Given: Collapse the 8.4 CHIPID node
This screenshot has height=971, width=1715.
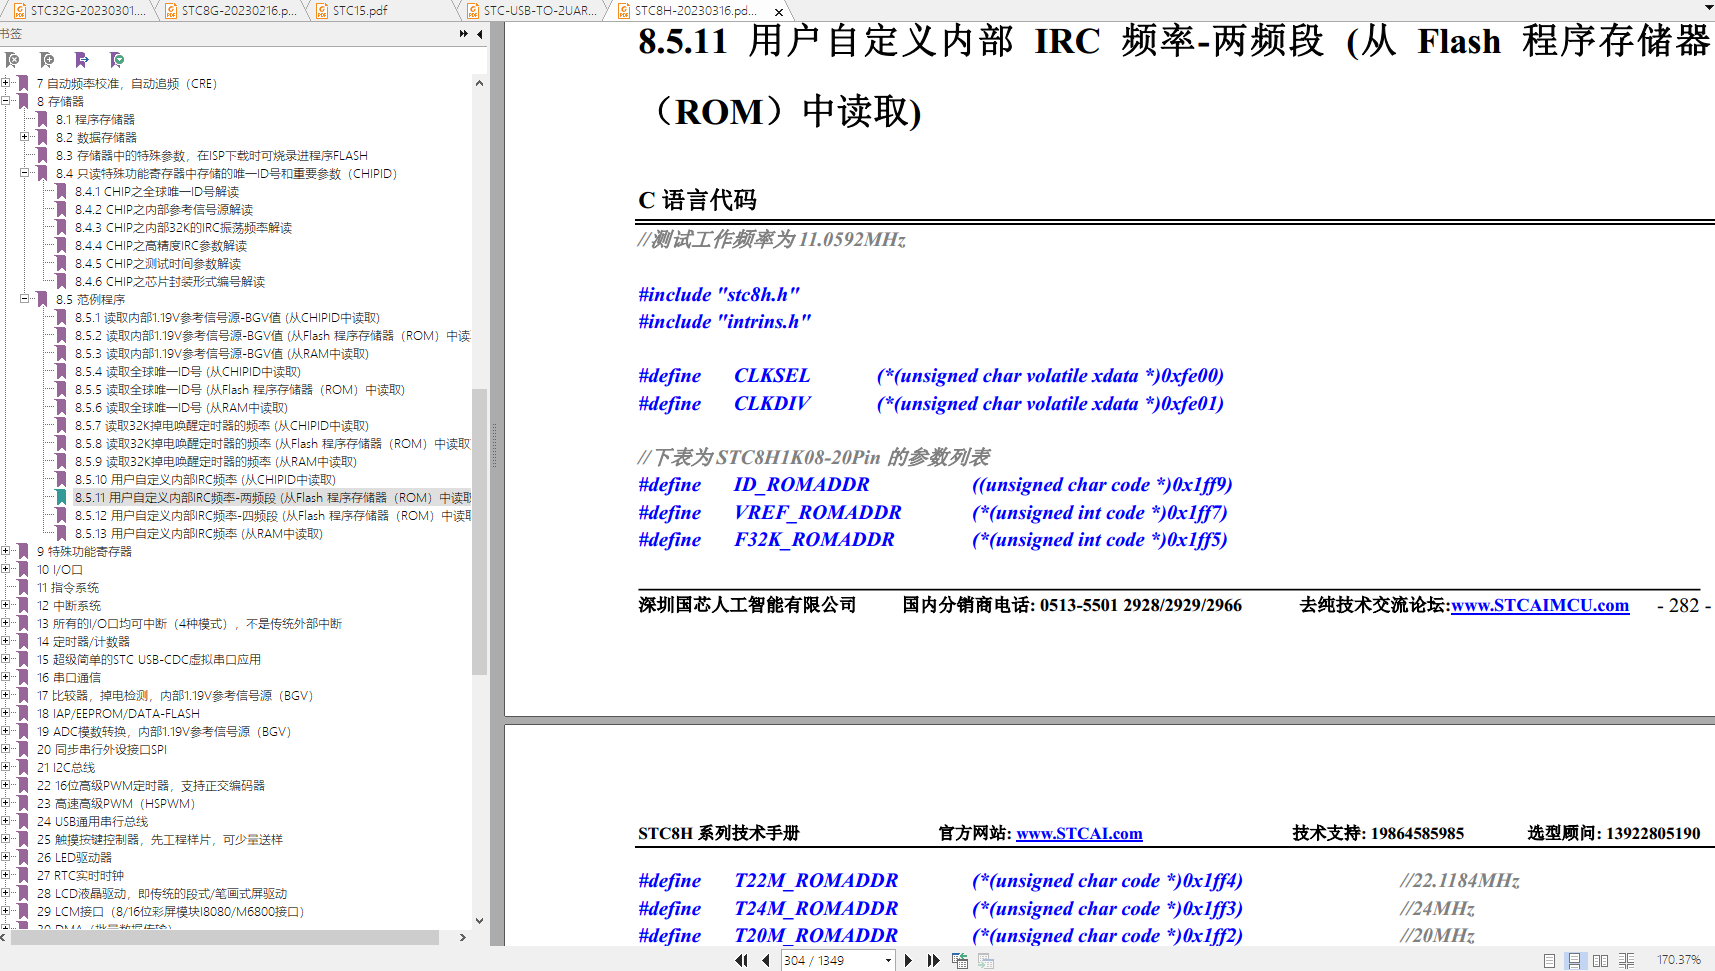Looking at the screenshot, I should point(25,173).
